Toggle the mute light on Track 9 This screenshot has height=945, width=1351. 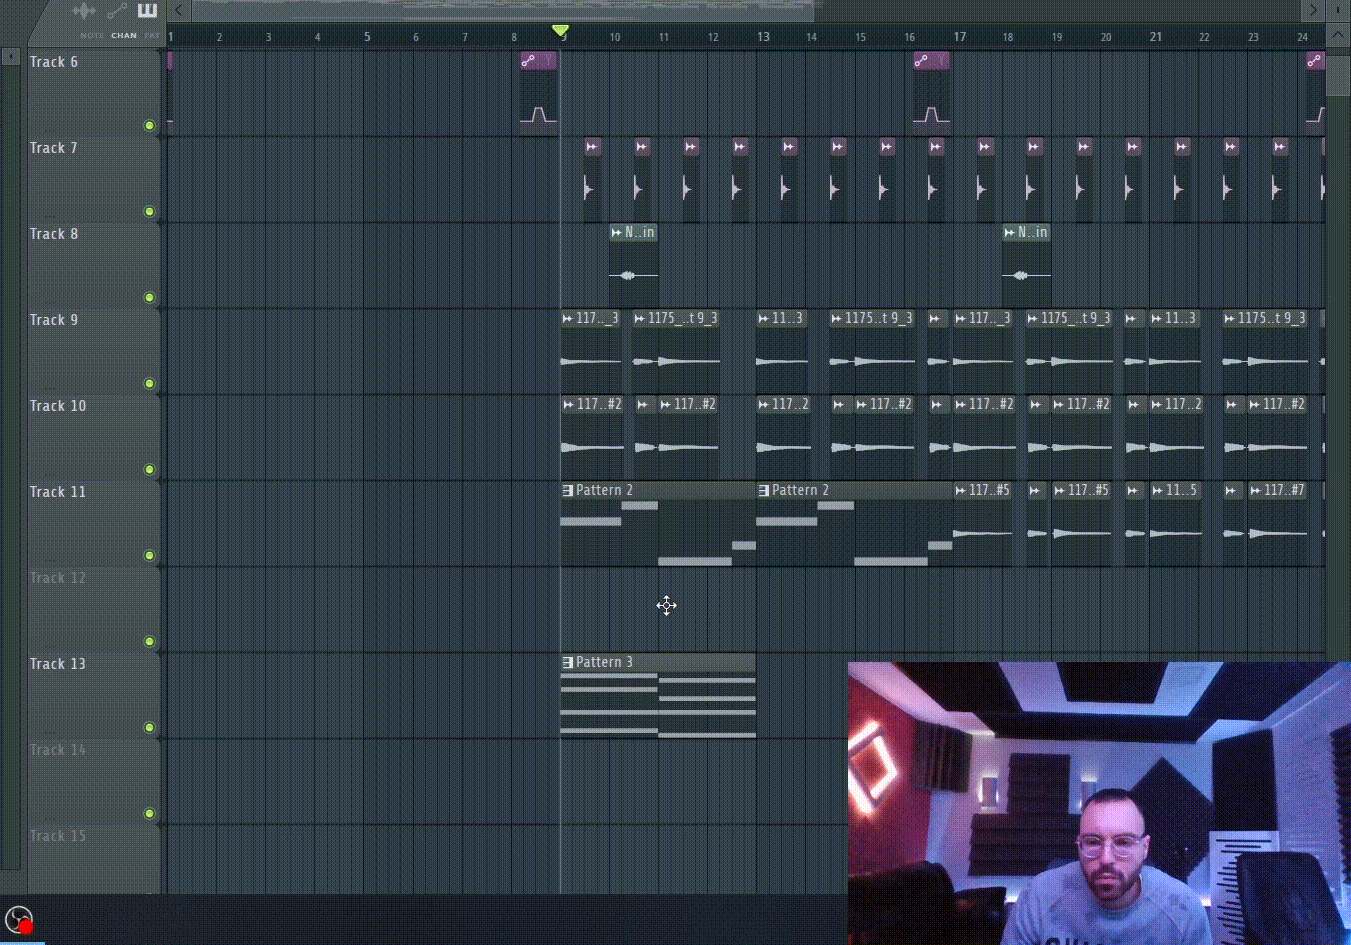[x=149, y=384]
